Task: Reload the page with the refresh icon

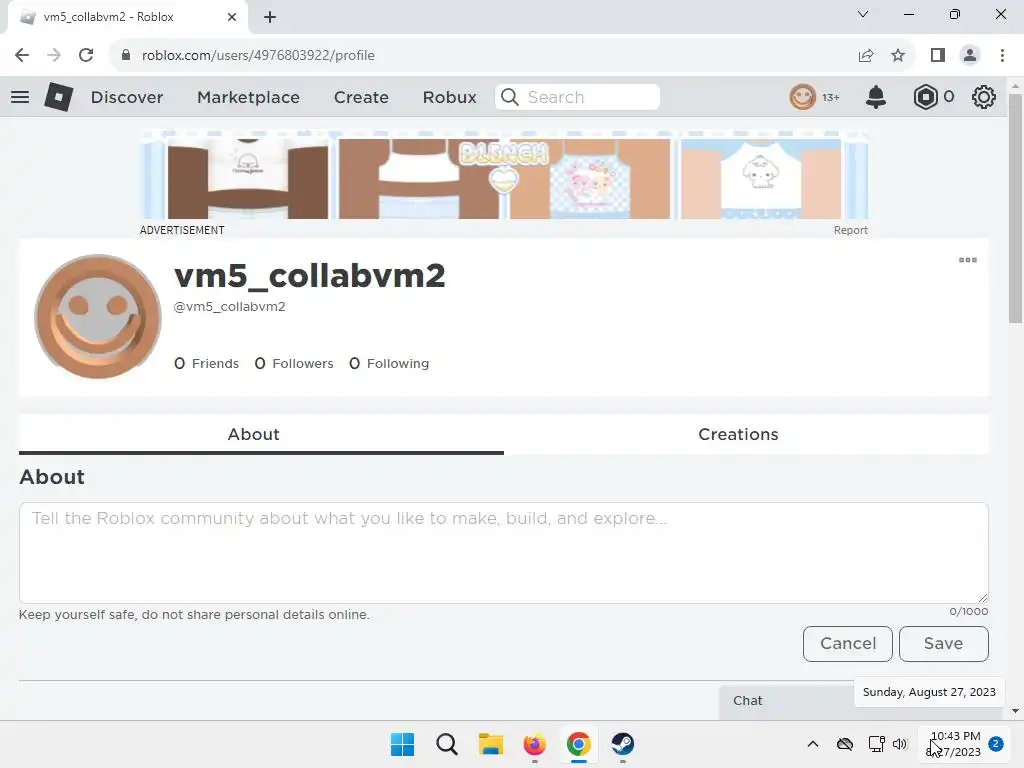Action: [x=86, y=55]
